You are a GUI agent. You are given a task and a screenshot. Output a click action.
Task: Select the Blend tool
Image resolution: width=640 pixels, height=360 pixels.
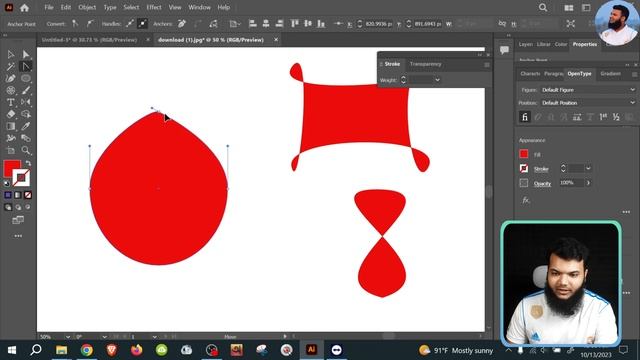coord(26,138)
